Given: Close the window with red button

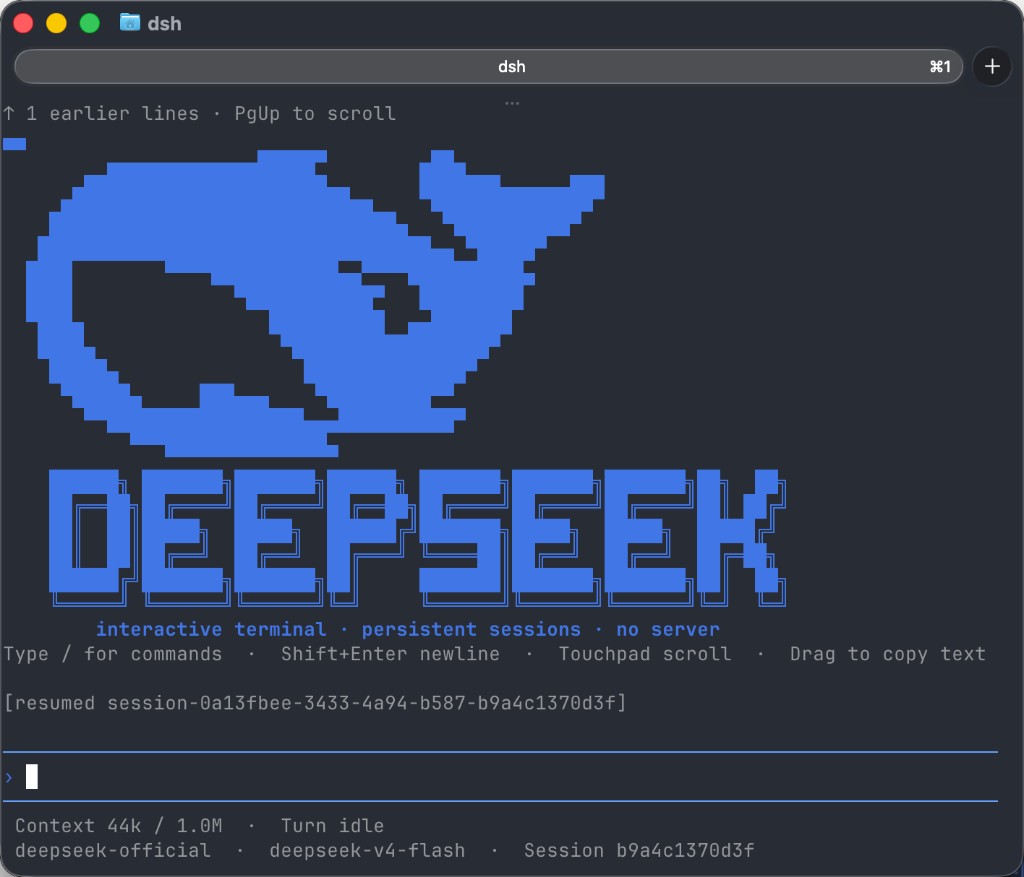Looking at the screenshot, I should (x=24, y=24).
